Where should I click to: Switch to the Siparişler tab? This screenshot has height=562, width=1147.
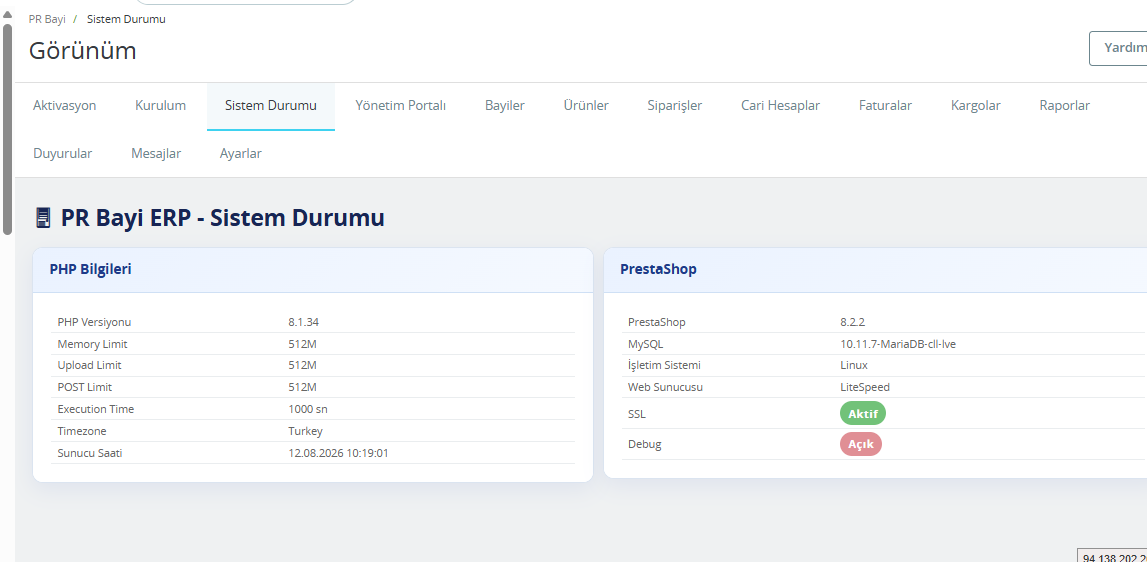(674, 105)
